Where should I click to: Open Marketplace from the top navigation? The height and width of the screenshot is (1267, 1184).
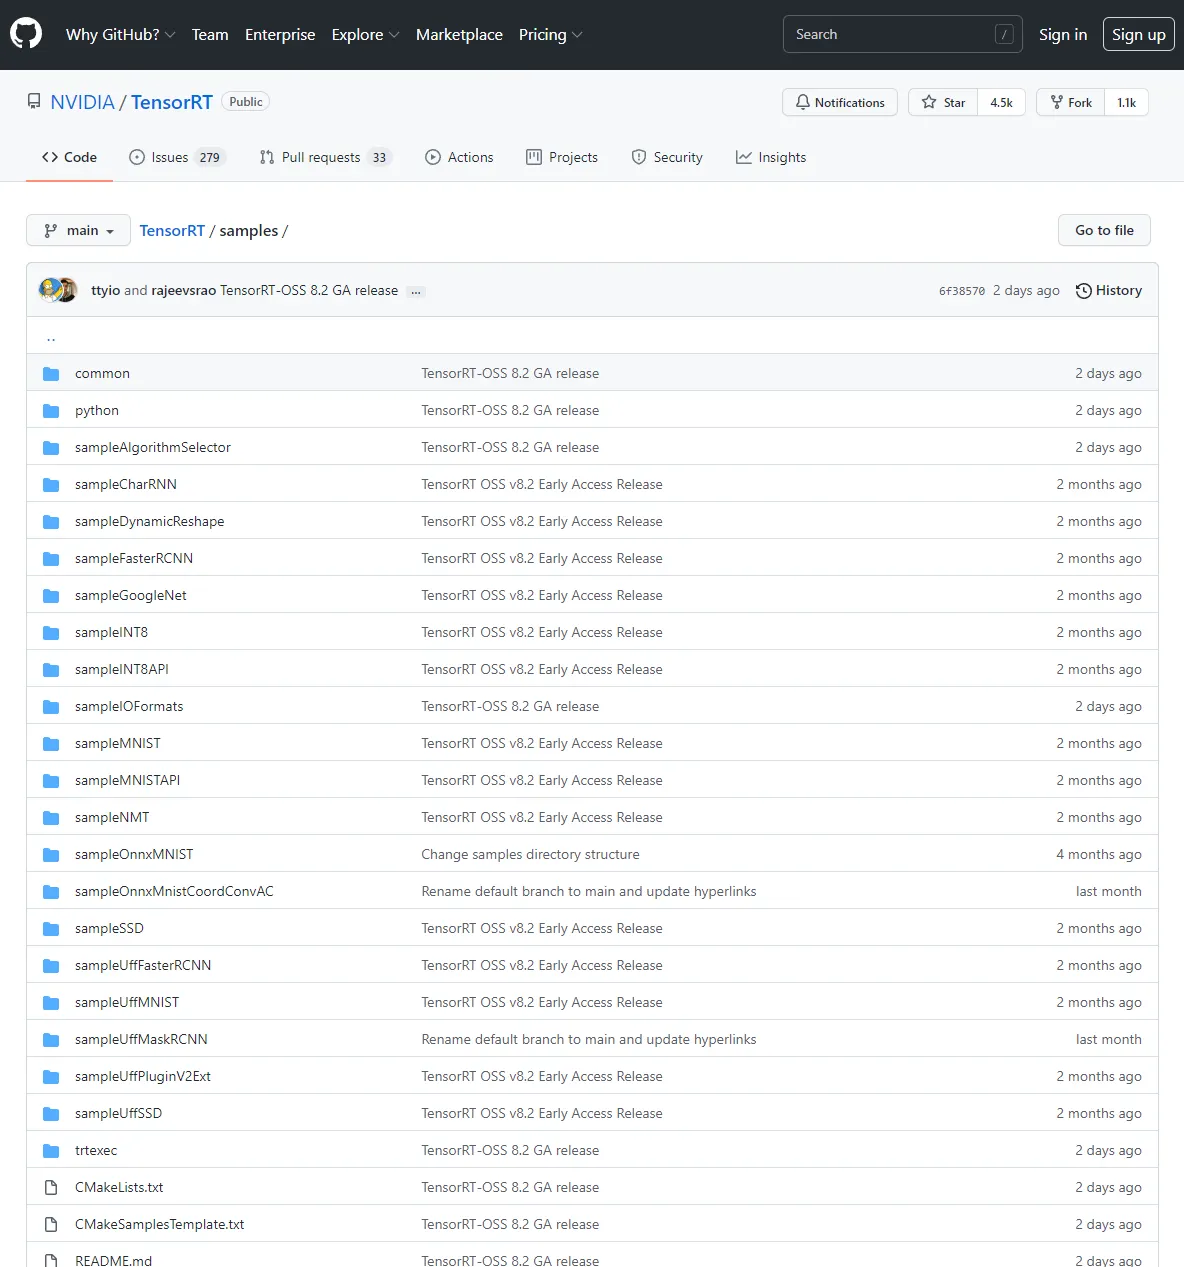[x=459, y=34]
